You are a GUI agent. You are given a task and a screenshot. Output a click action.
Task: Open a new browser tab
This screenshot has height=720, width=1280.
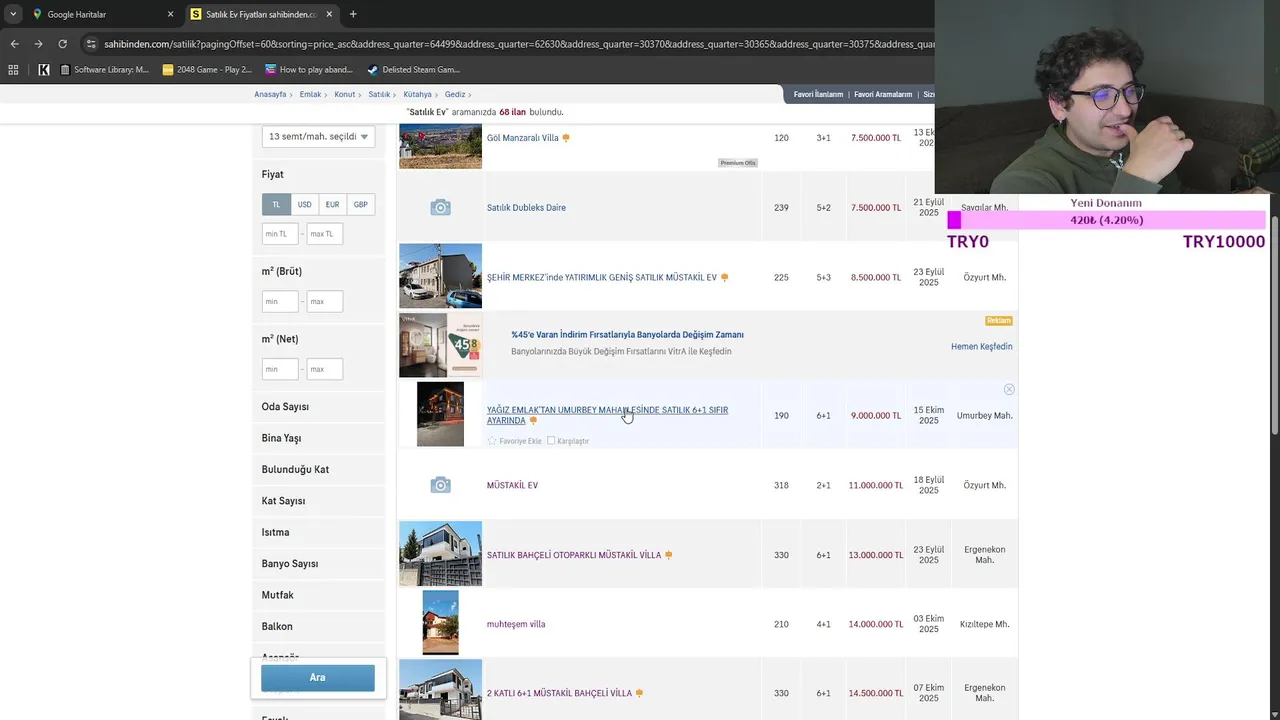point(353,14)
